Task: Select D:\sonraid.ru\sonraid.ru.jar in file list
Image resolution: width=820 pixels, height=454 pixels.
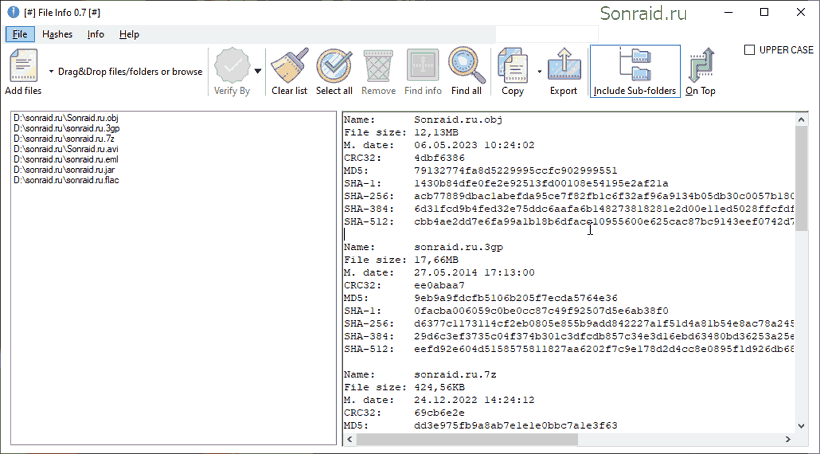Action: pyautogui.click(x=64, y=170)
